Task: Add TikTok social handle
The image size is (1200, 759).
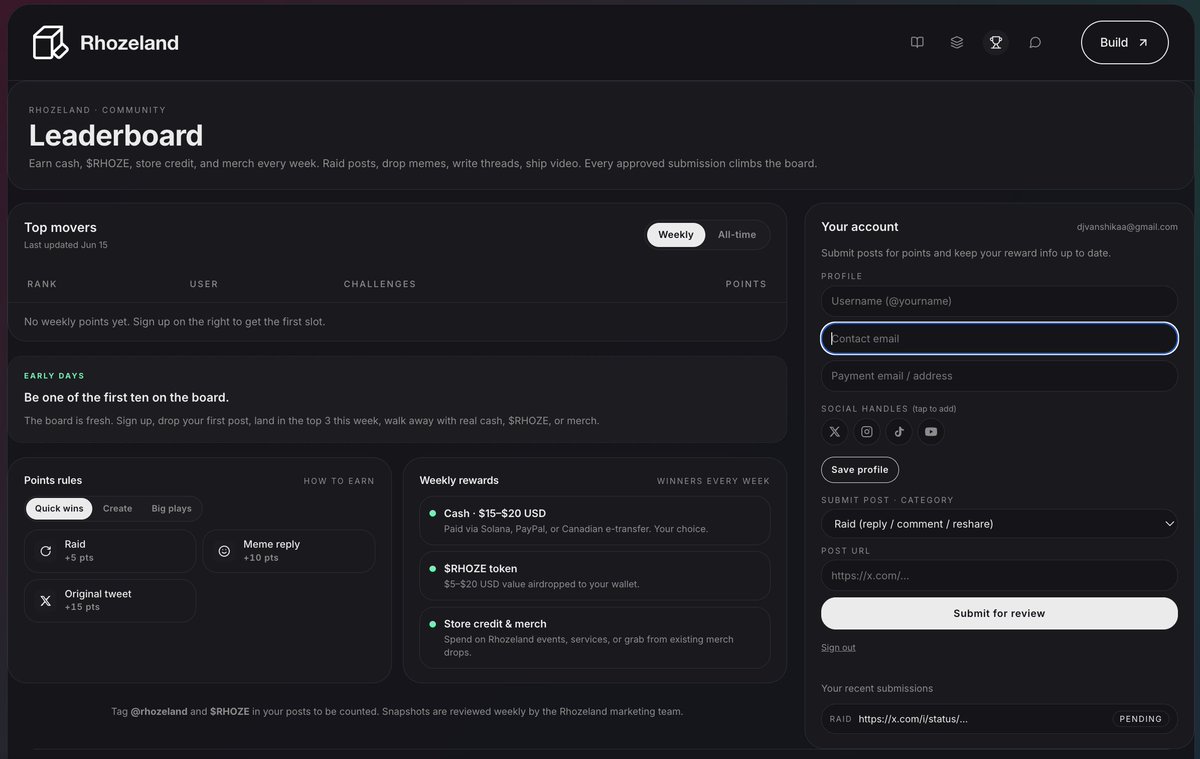Action: point(899,432)
